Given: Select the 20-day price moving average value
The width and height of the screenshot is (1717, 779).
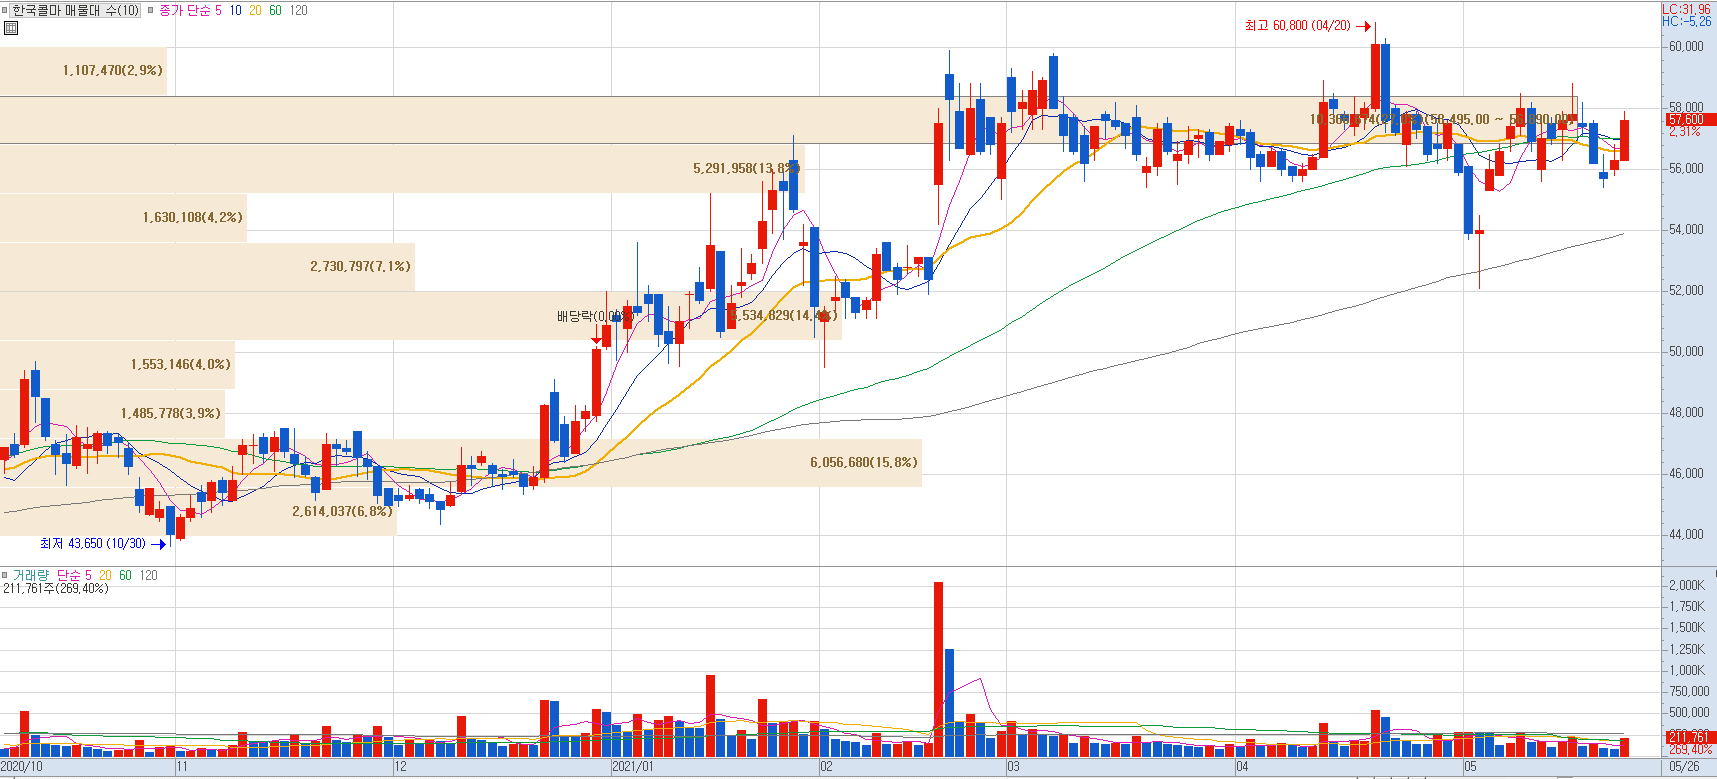Looking at the screenshot, I should tap(255, 10).
